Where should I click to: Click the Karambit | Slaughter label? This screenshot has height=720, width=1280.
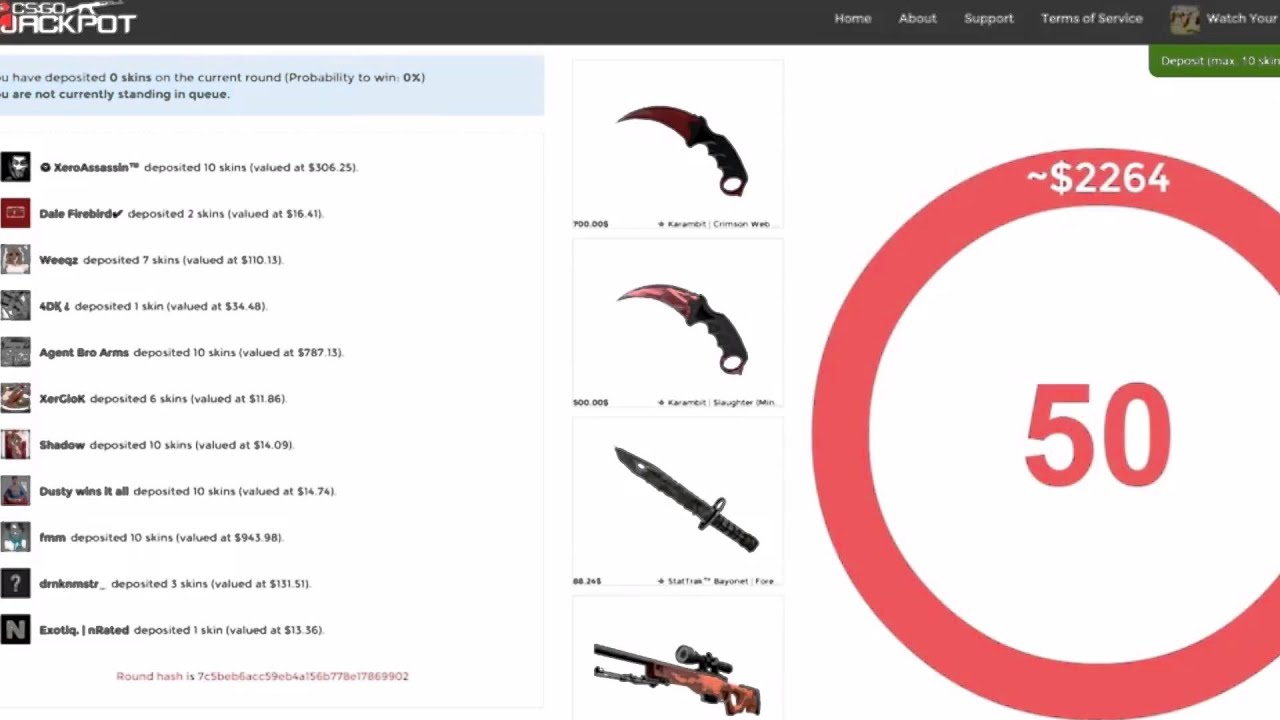[716, 402]
